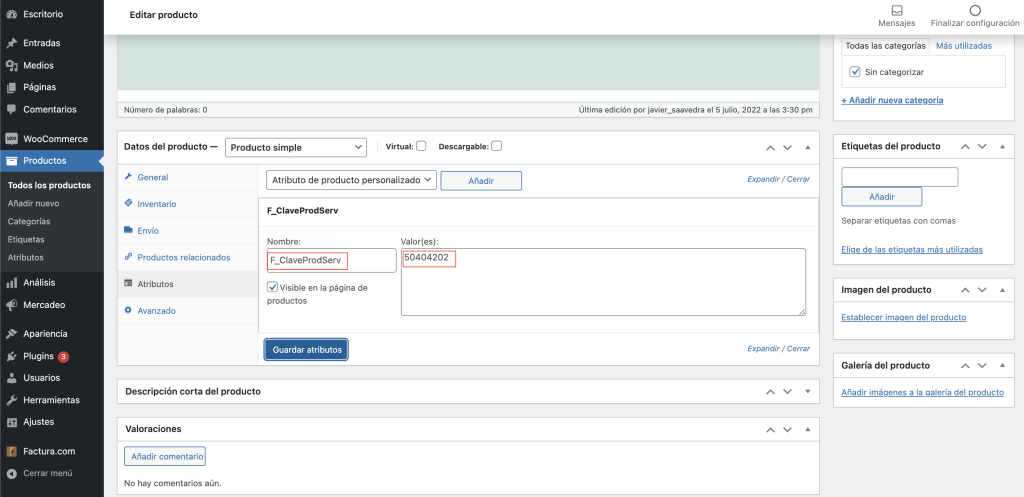Open the Categorías submenu item
The image size is (1024, 497).
point(29,221)
